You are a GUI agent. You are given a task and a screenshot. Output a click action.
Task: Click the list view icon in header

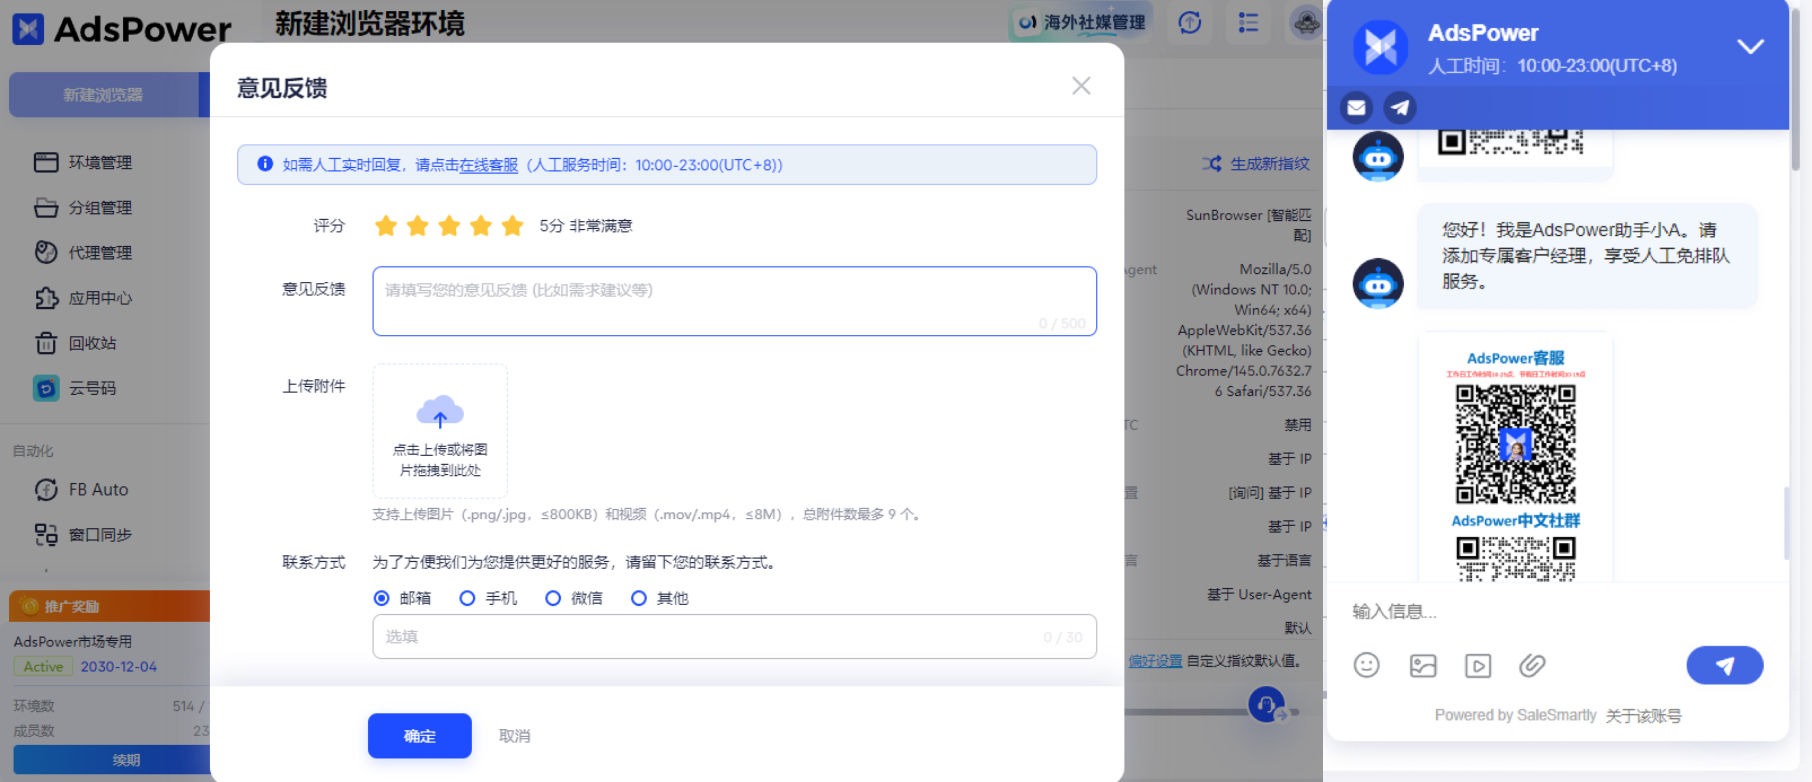[1248, 22]
